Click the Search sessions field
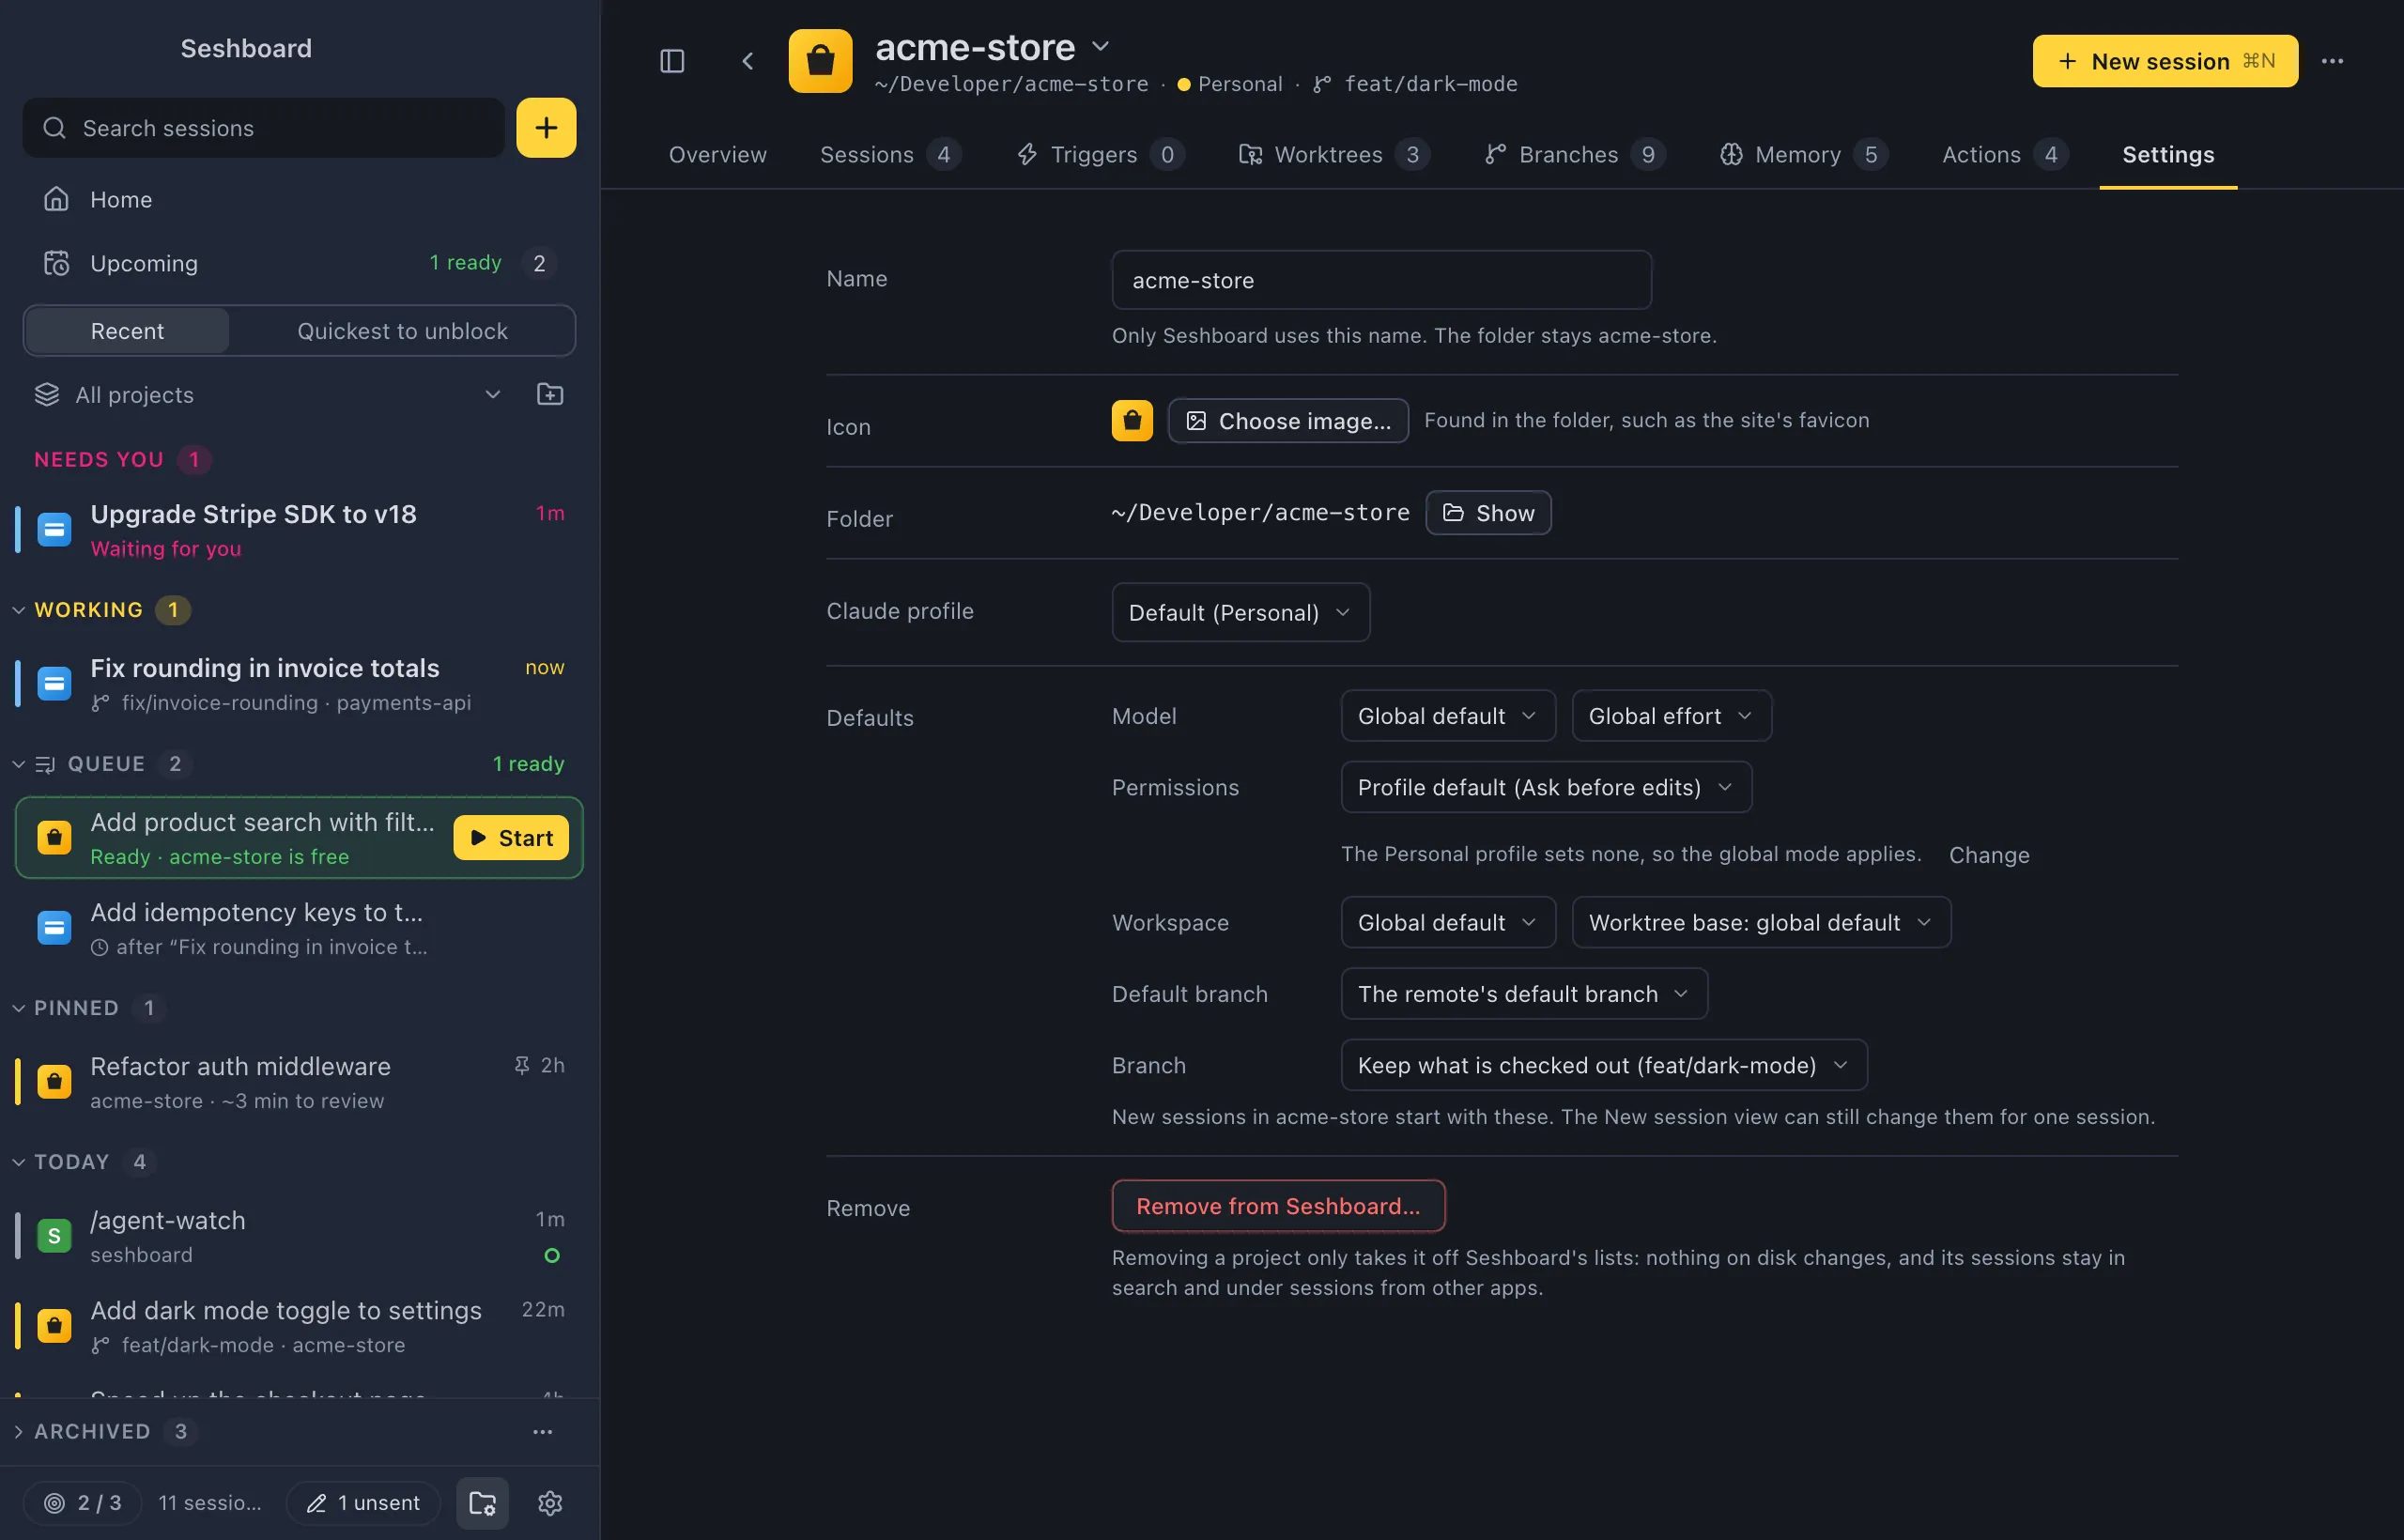Image resolution: width=2404 pixels, height=1540 pixels. [264, 127]
